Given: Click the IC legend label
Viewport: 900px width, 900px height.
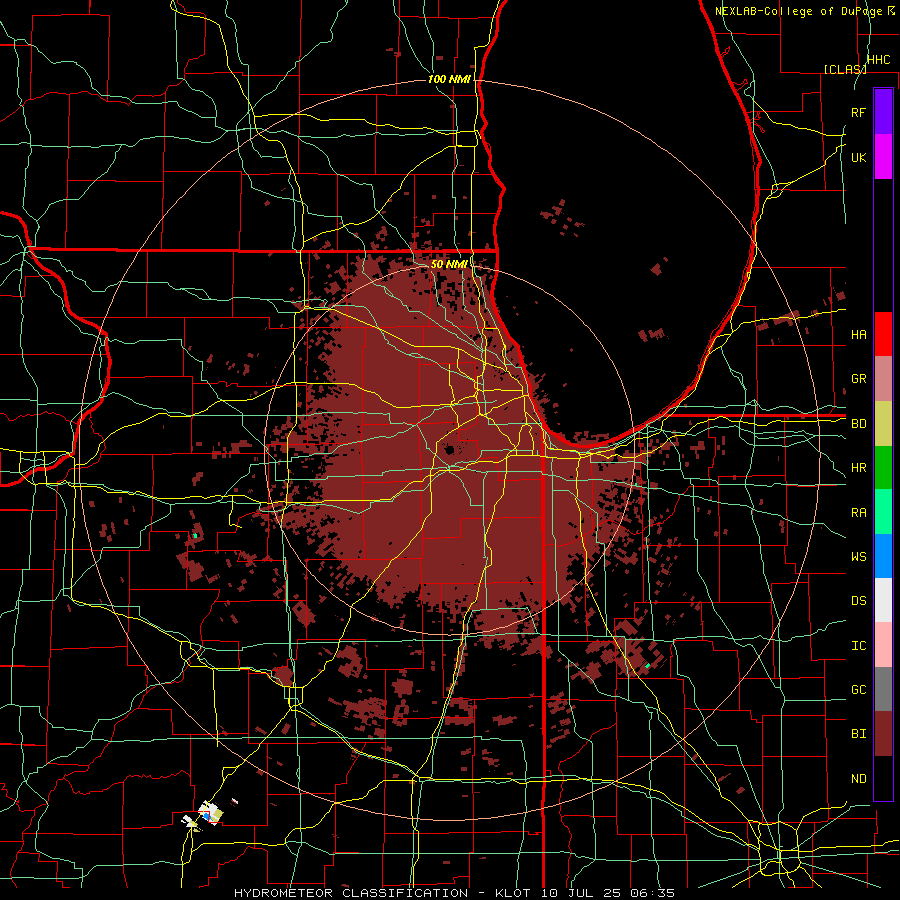Looking at the screenshot, I should [858, 646].
